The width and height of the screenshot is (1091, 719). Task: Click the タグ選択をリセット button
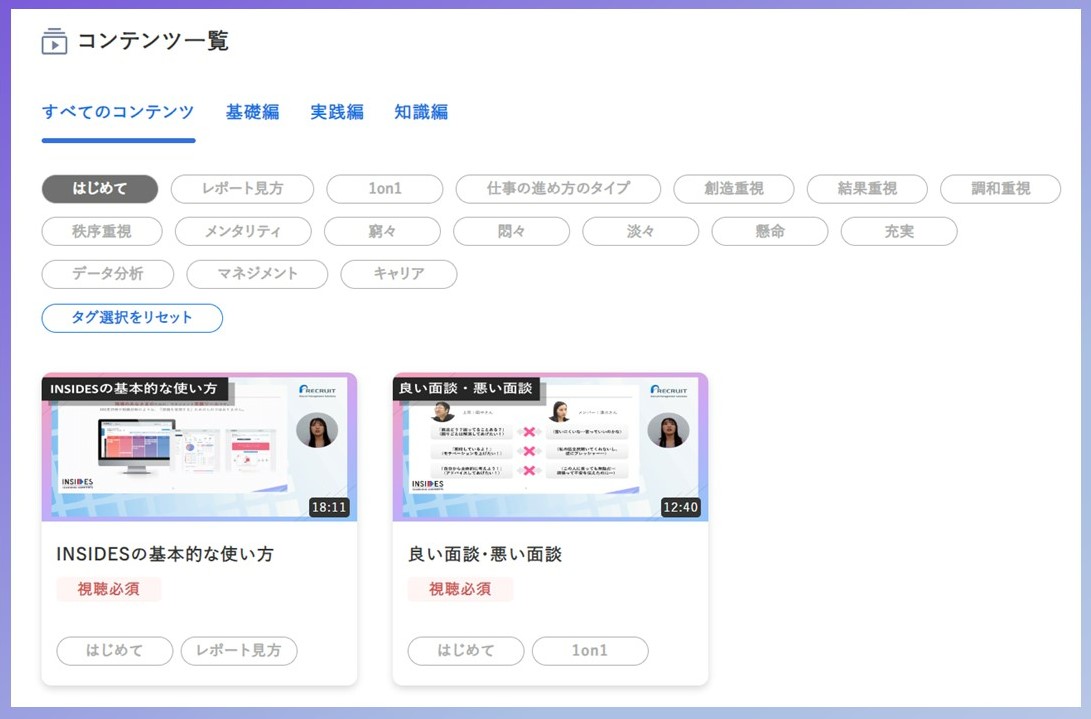click(x=132, y=318)
